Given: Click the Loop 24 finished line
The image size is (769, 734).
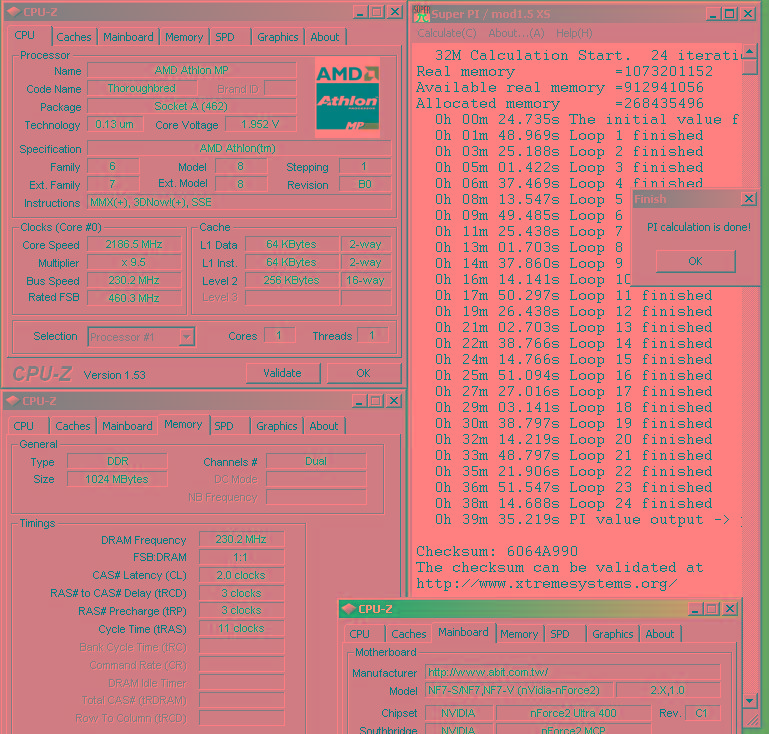Looking at the screenshot, I should [573, 504].
